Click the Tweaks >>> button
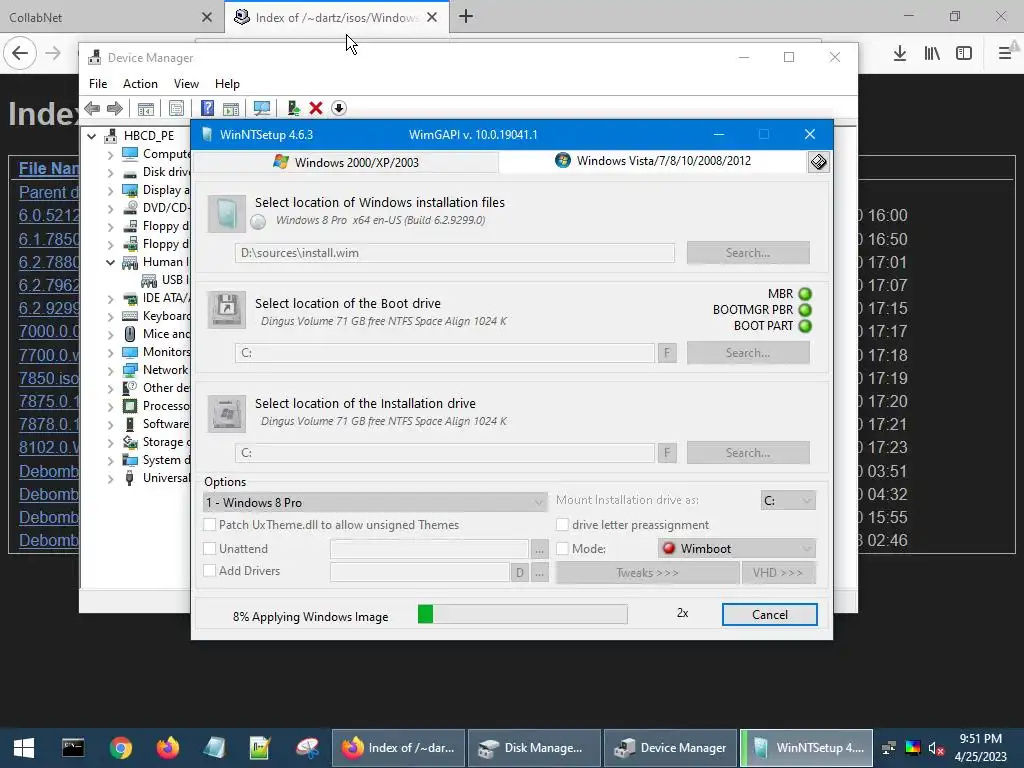This screenshot has width=1024, height=768. pos(647,573)
